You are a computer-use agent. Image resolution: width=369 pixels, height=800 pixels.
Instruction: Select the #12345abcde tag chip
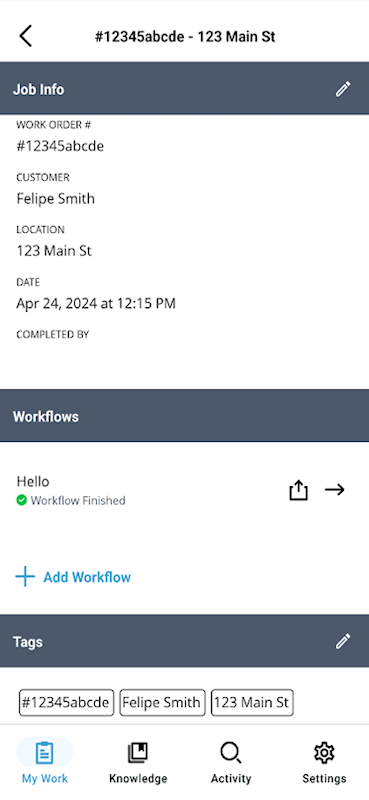tap(66, 703)
